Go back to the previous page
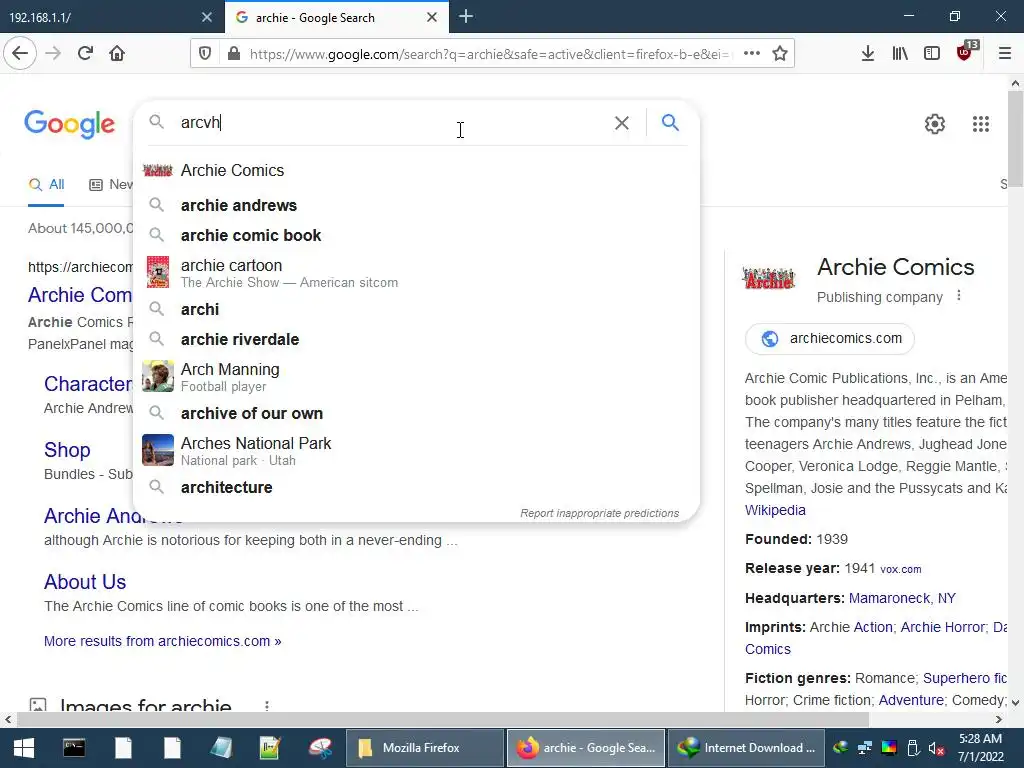The height and width of the screenshot is (768, 1024). (20, 54)
